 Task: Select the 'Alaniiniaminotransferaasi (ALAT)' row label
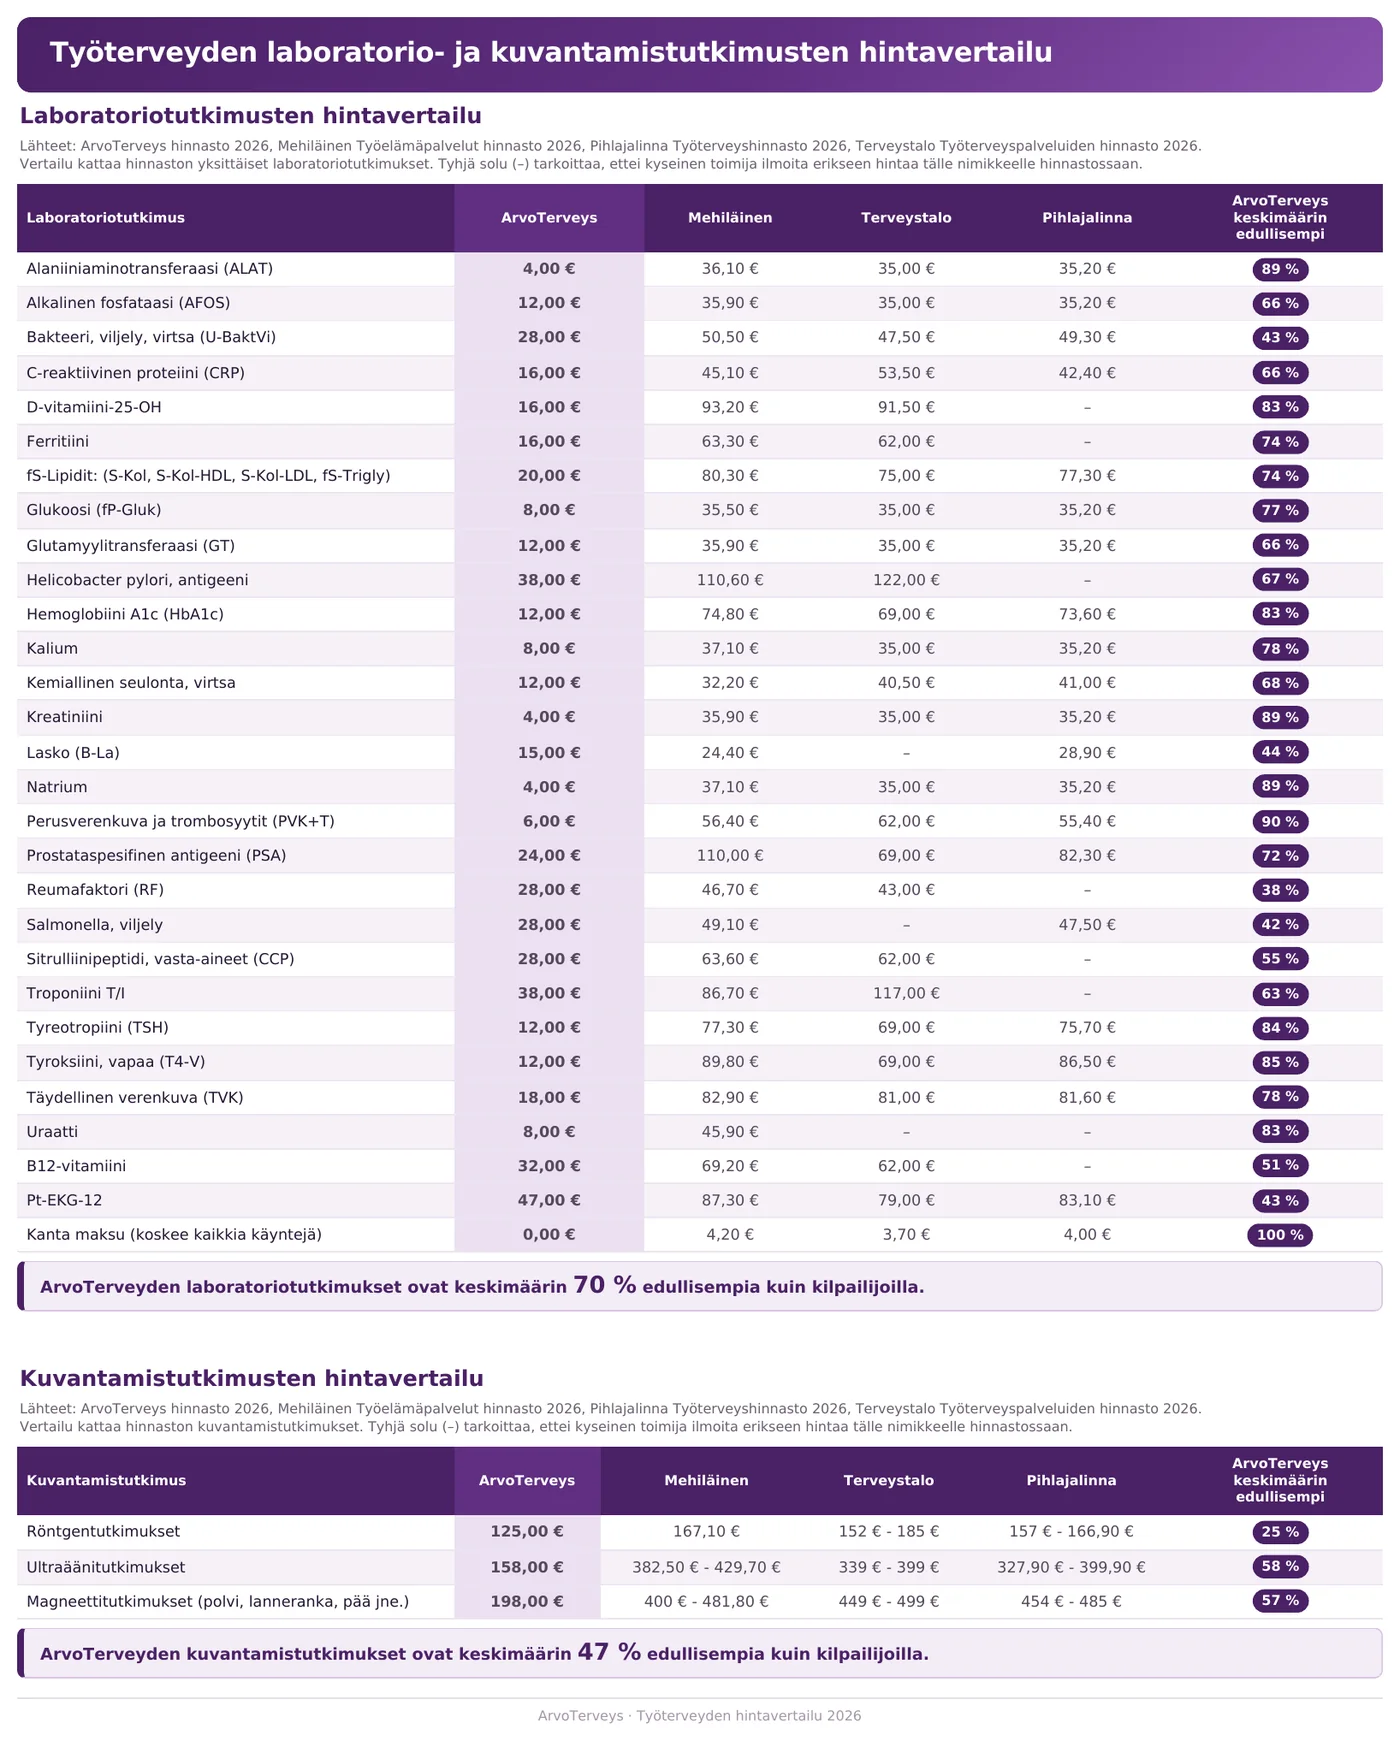pos(150,269)
